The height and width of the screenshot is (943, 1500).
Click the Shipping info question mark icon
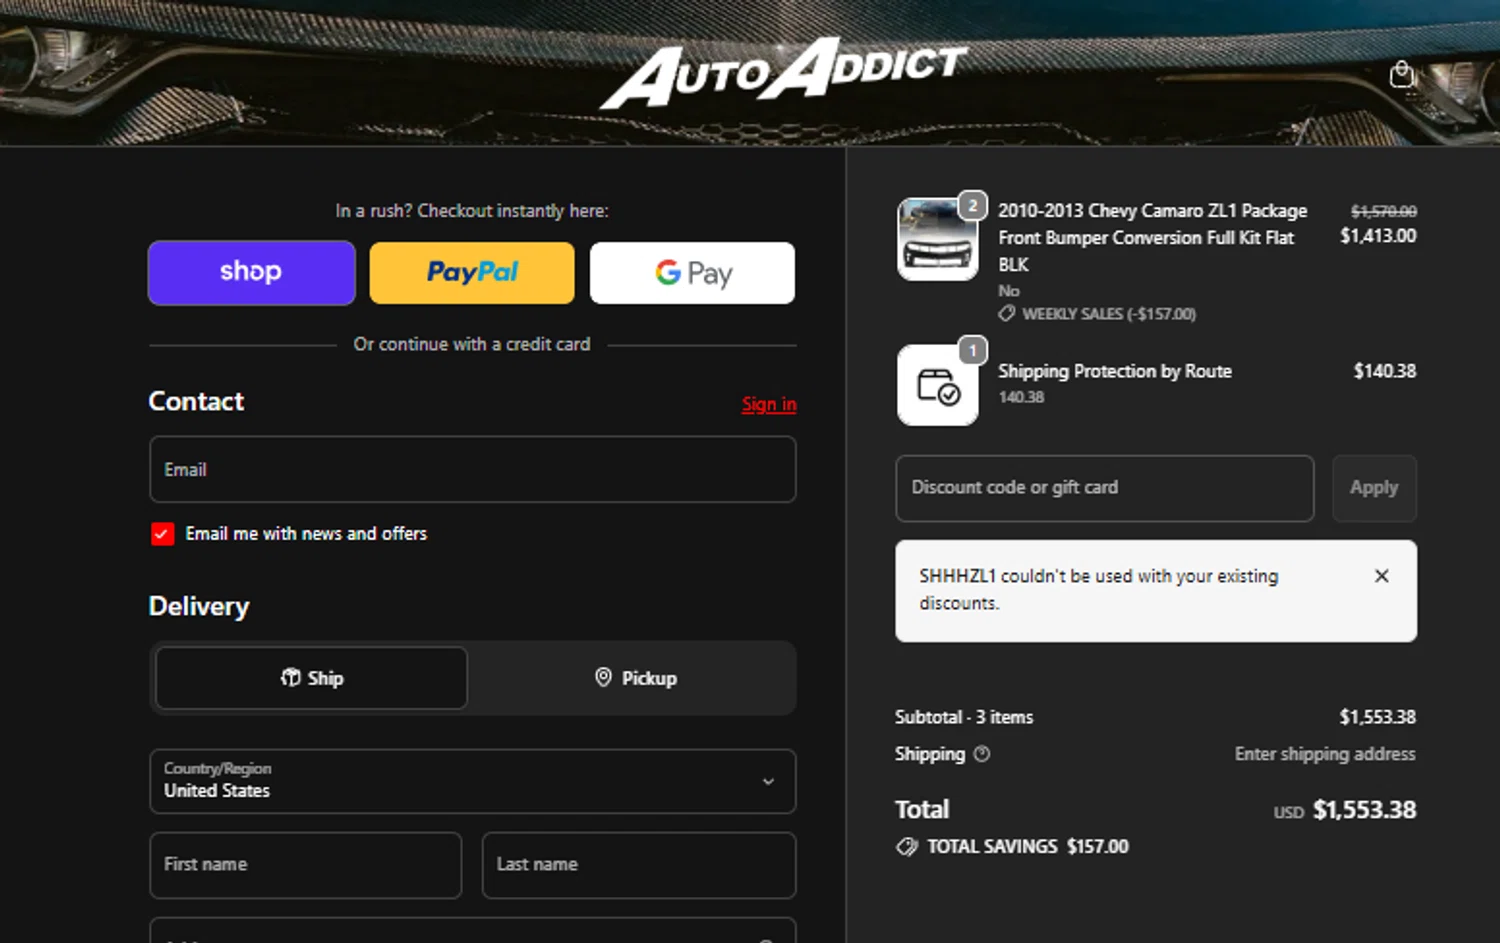(x=982, y=754)
